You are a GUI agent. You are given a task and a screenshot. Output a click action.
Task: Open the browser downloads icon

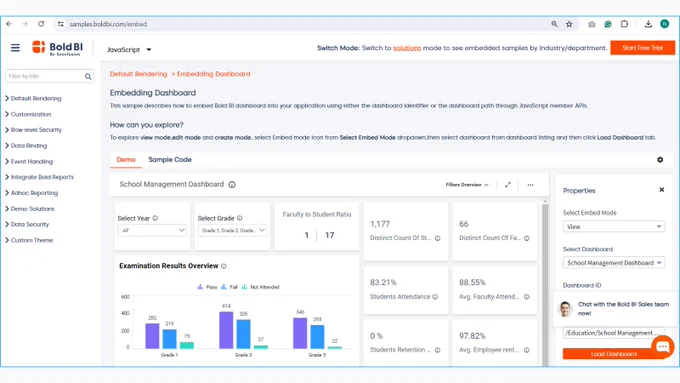click(648, 24)
